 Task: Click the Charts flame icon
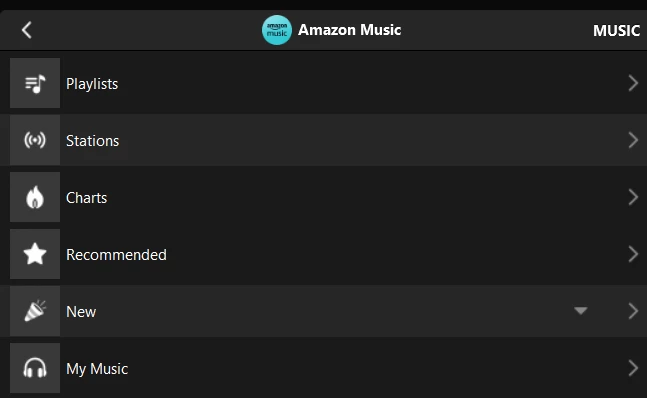[x=35, y=197]
